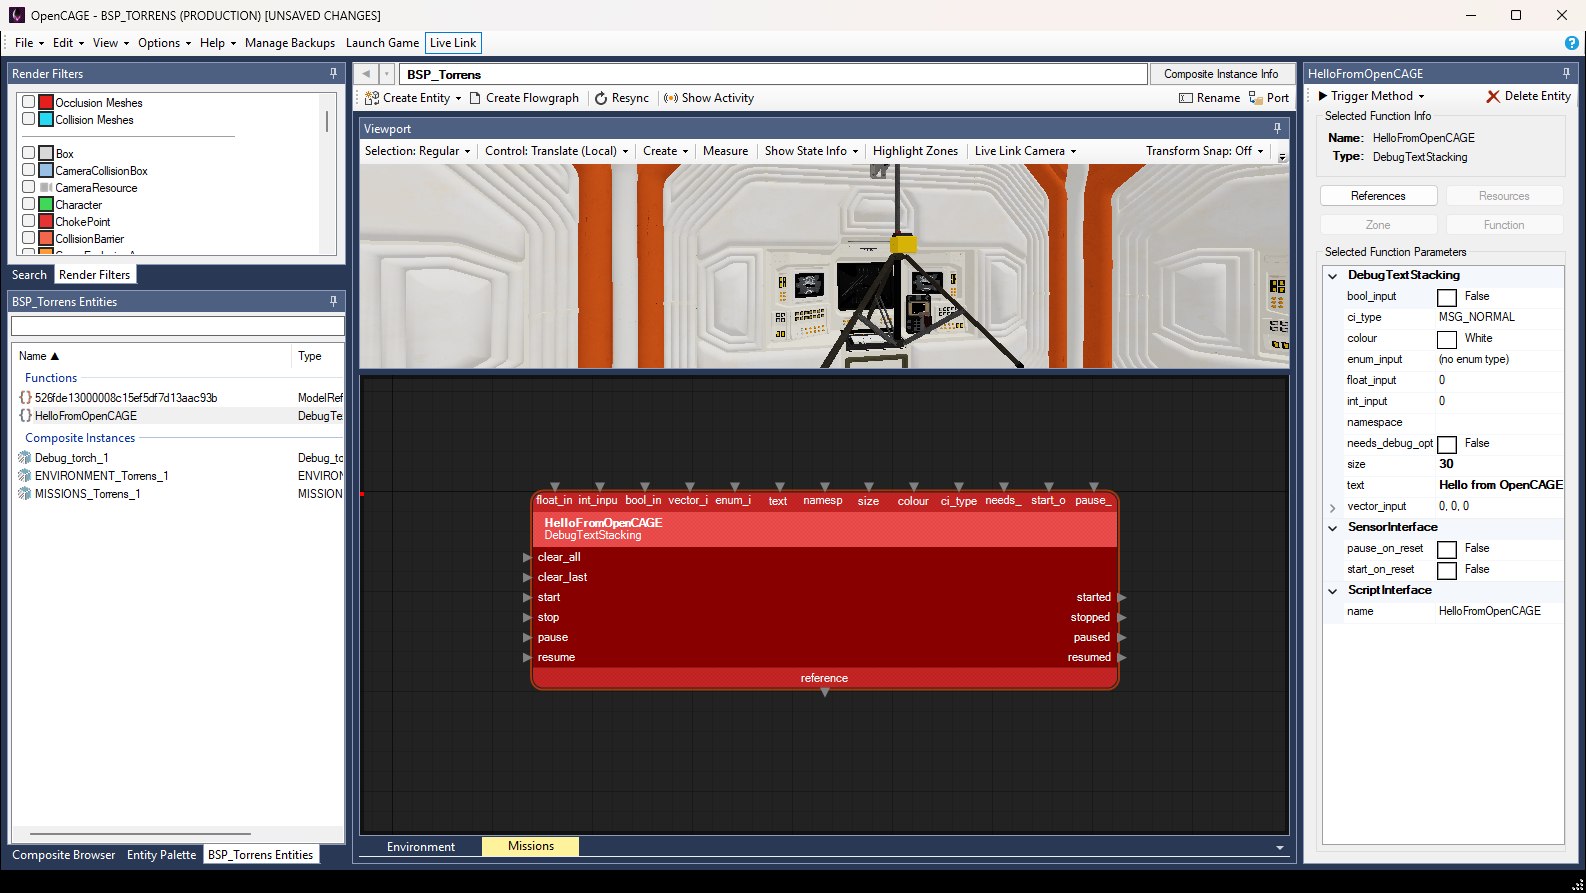Click the red Occlusion Meshes colour swatch
Viewport: 1586px width, 893px height.
click(46, 102)
